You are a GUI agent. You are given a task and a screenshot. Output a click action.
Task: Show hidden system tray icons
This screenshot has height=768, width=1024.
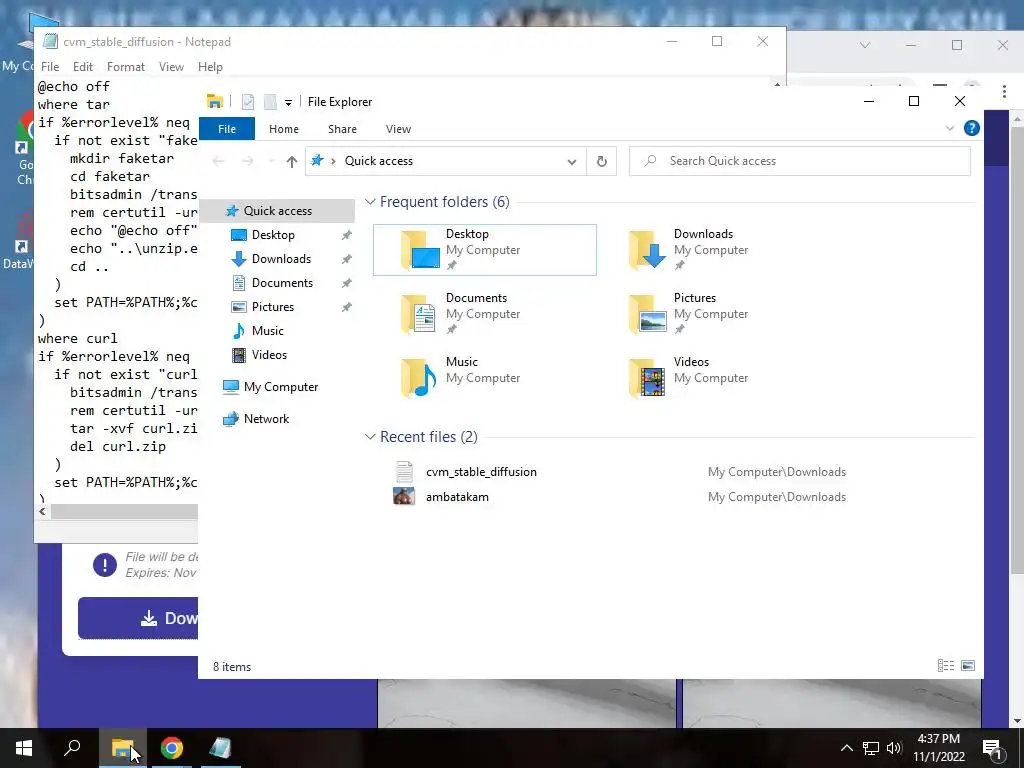point(846,748)
